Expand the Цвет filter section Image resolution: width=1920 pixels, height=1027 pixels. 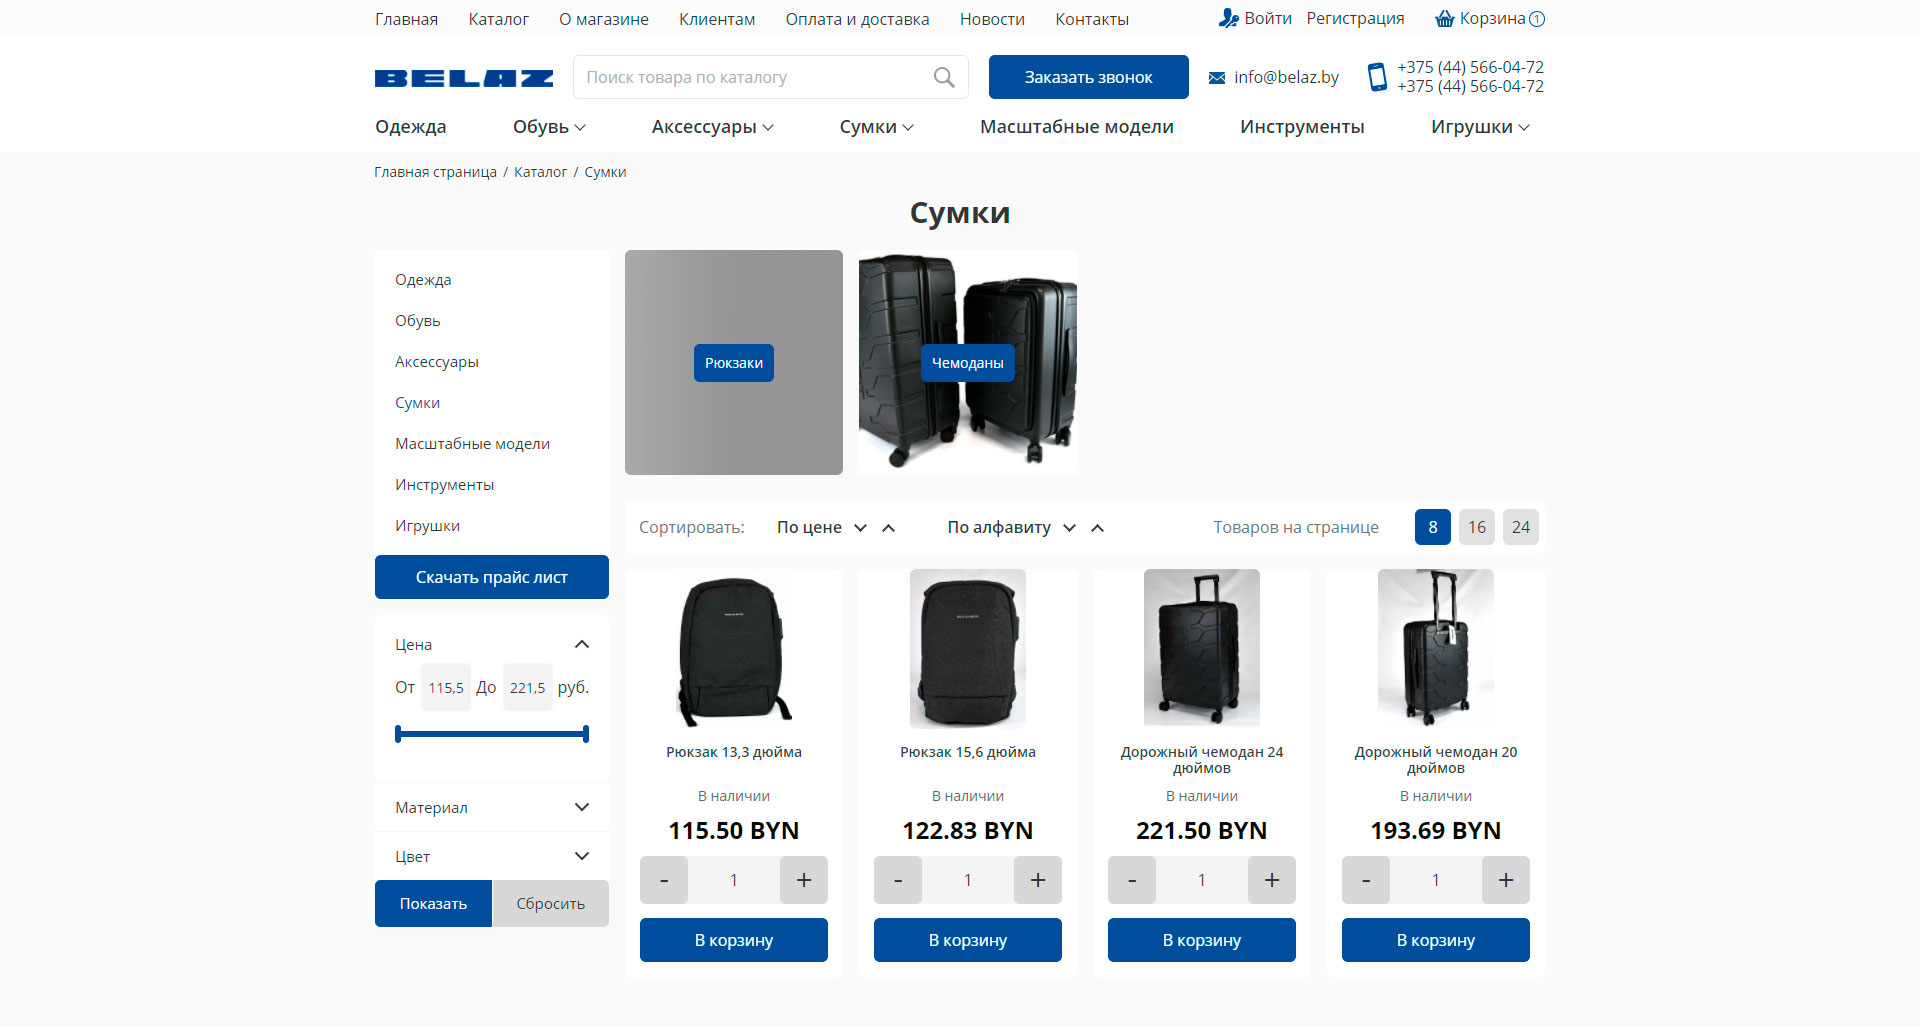[x=582, y=856]
